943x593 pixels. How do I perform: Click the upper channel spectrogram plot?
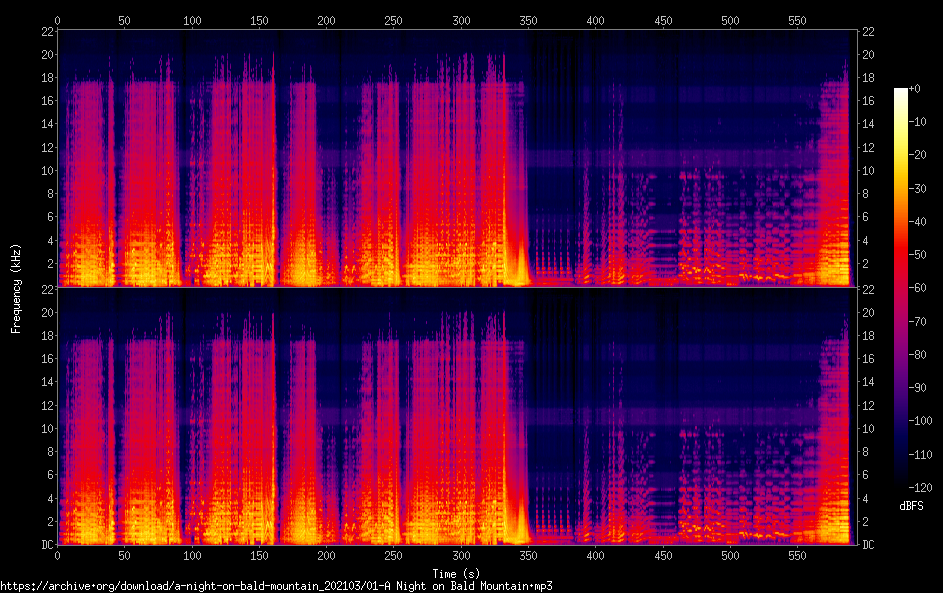[x=457, y=158]
